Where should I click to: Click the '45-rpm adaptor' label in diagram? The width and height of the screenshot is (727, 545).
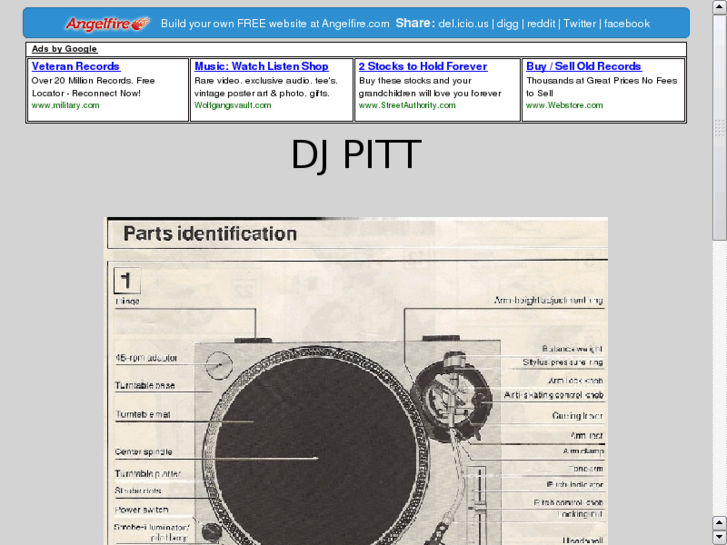pyautogui.click(x=147, y=358)
